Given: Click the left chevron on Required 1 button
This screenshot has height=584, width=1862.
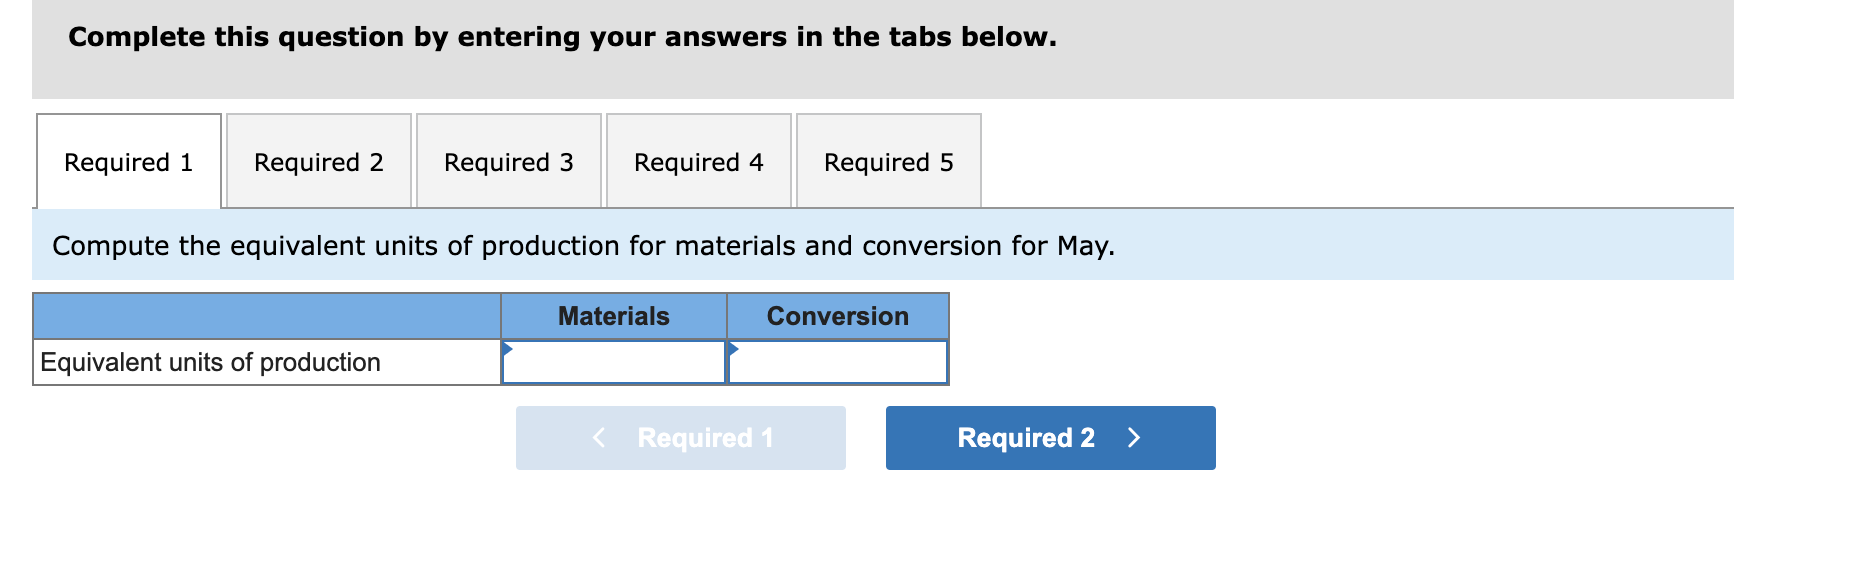Looking at the screenshot, I should pyautogui.click(x=598, y=437).
